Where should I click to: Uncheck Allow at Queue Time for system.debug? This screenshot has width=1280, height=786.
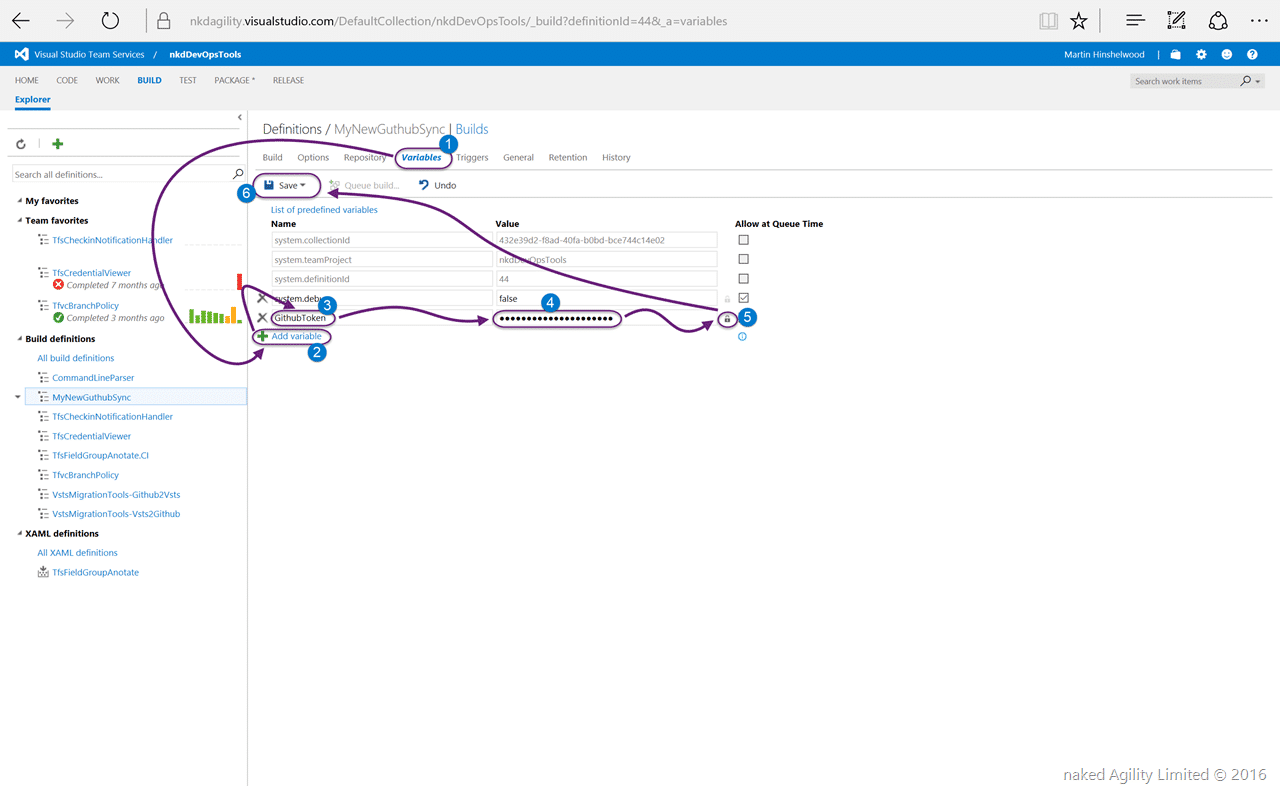[743, 298]
